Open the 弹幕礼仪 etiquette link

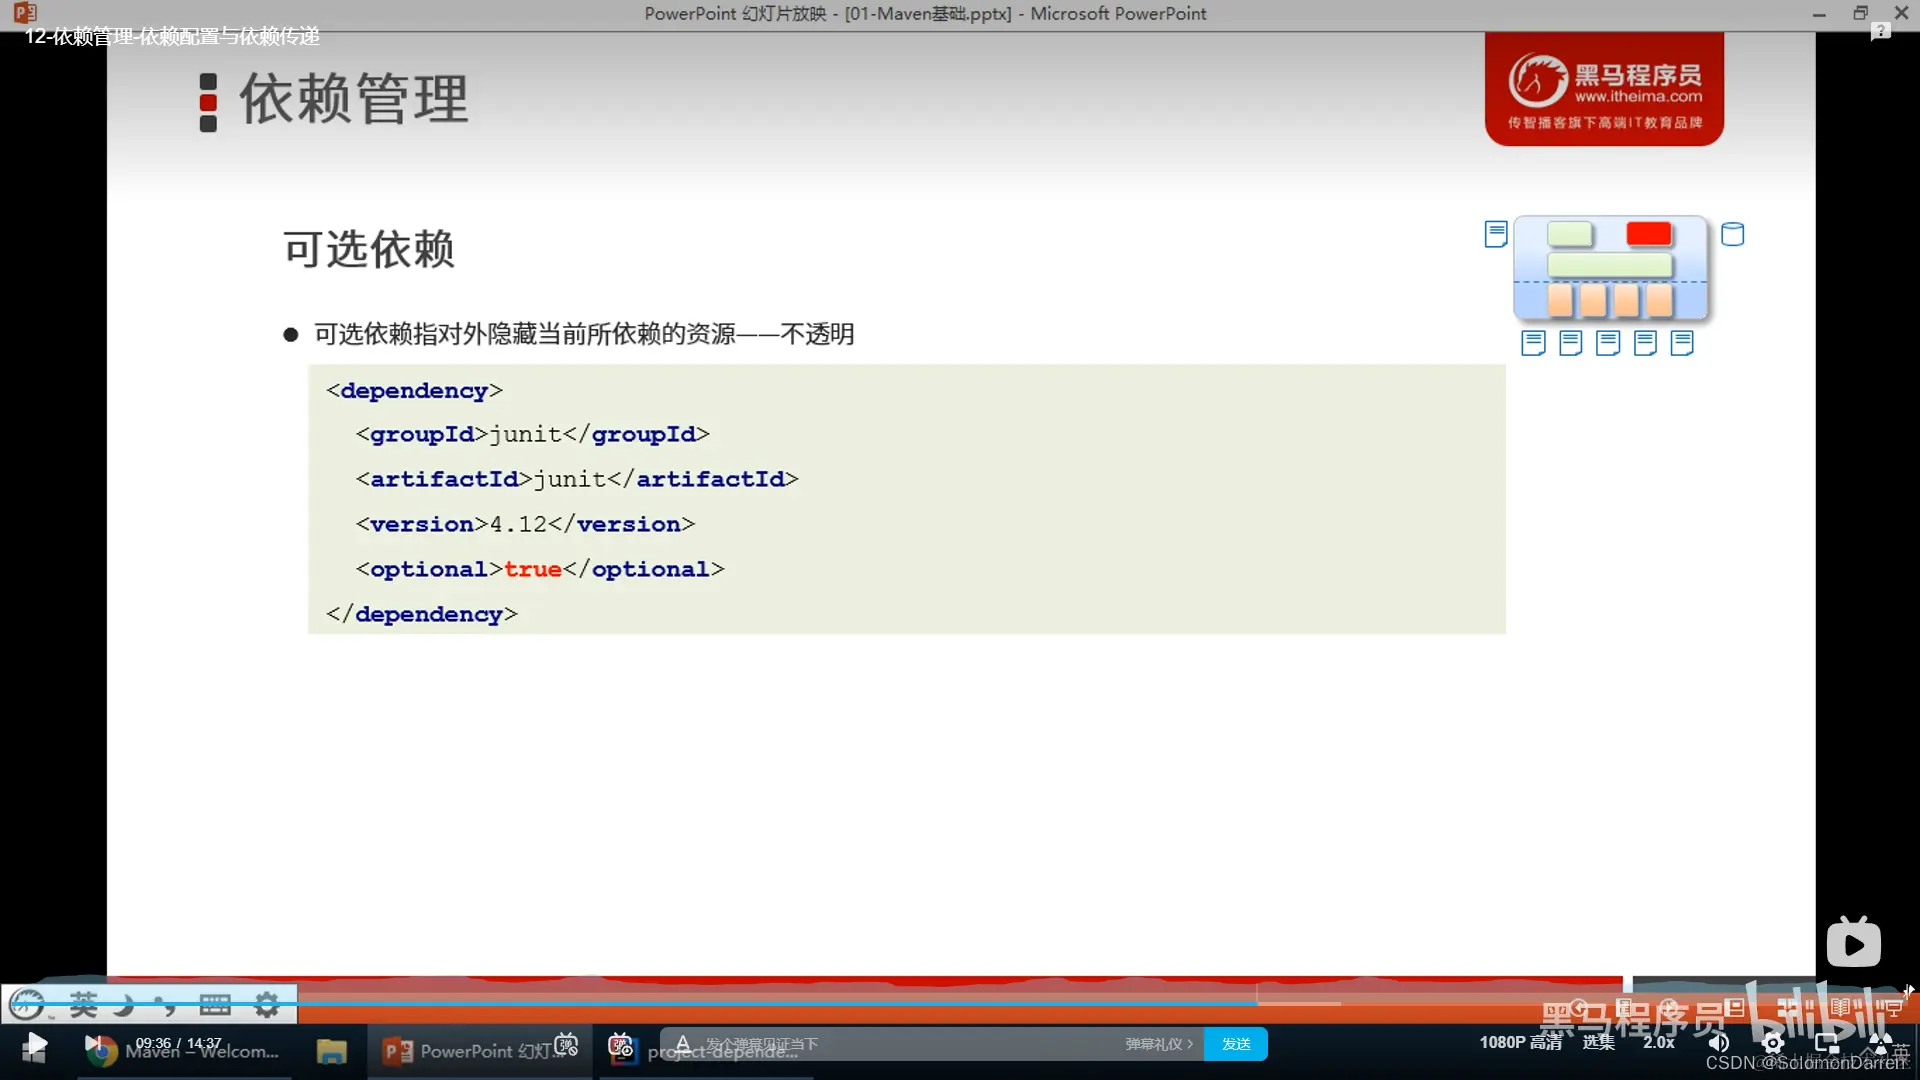1158,1044
